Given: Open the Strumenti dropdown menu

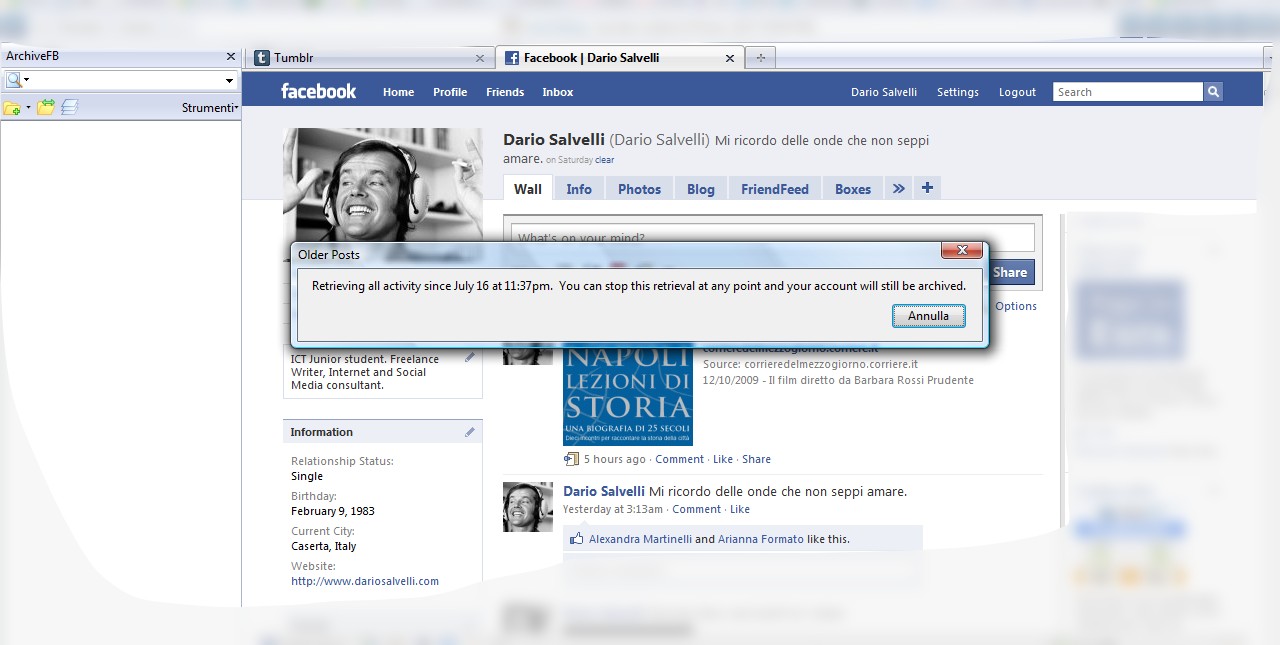Looking at the screenshot, I should [x=210, y=108].
